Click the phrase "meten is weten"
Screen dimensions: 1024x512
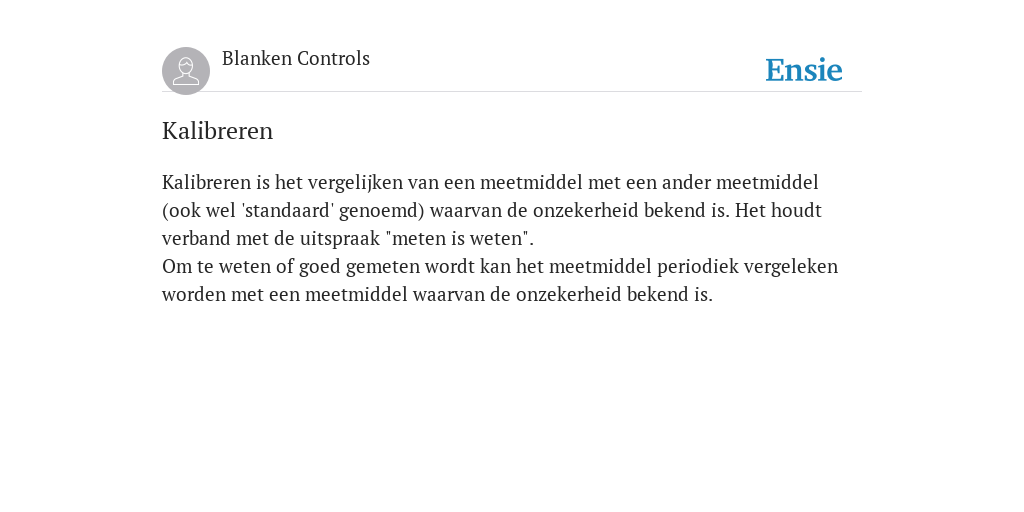pos(458,238)
